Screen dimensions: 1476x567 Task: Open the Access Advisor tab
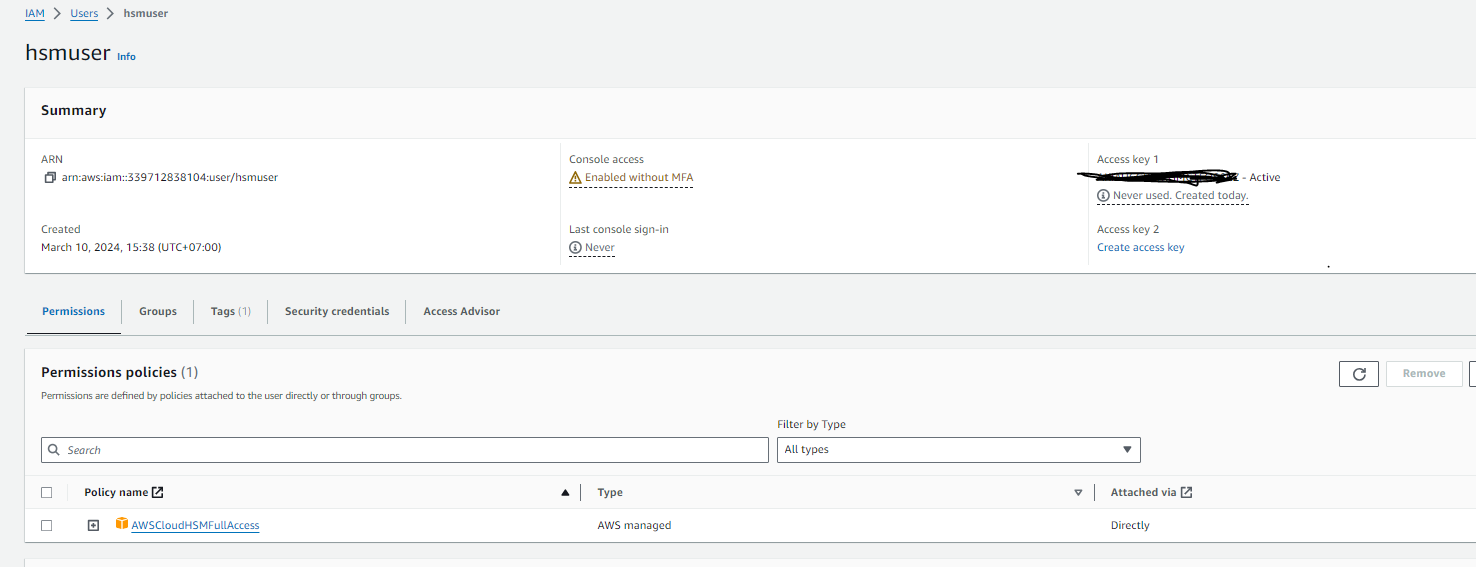click(461, 312)
